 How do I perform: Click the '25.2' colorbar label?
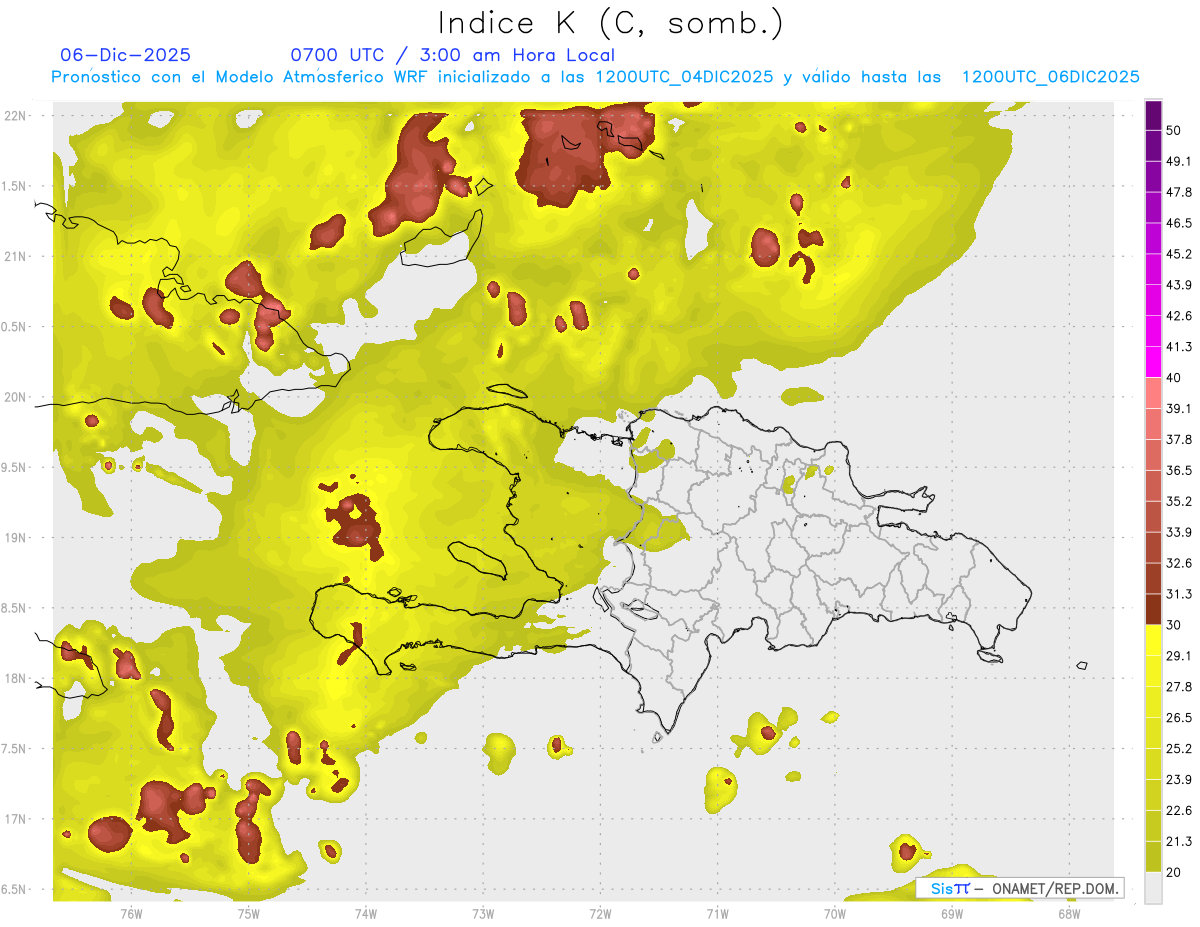(1179, 749)
